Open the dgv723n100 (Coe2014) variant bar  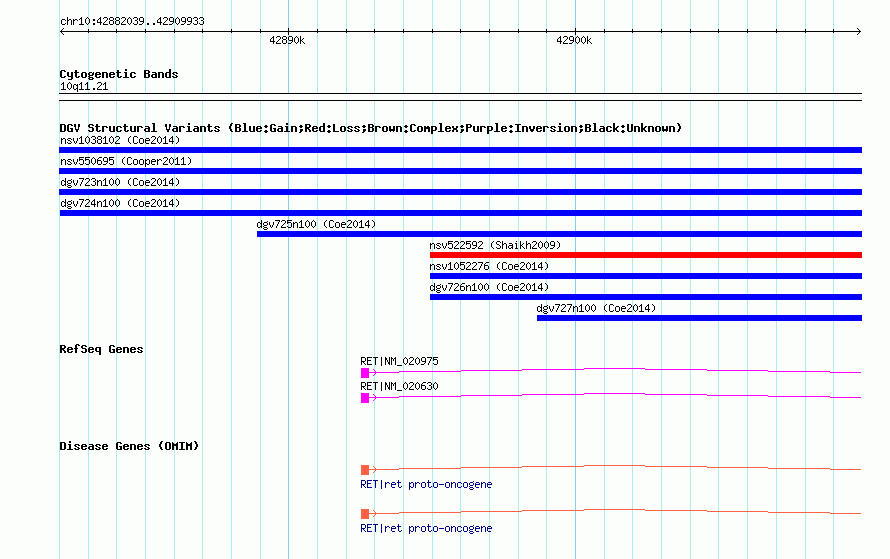click(x=460, y=192)
